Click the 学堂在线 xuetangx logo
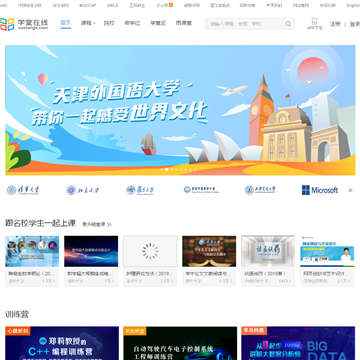This screenshot has width=360, height=360. pyautogui.click(x=24, y=24)
